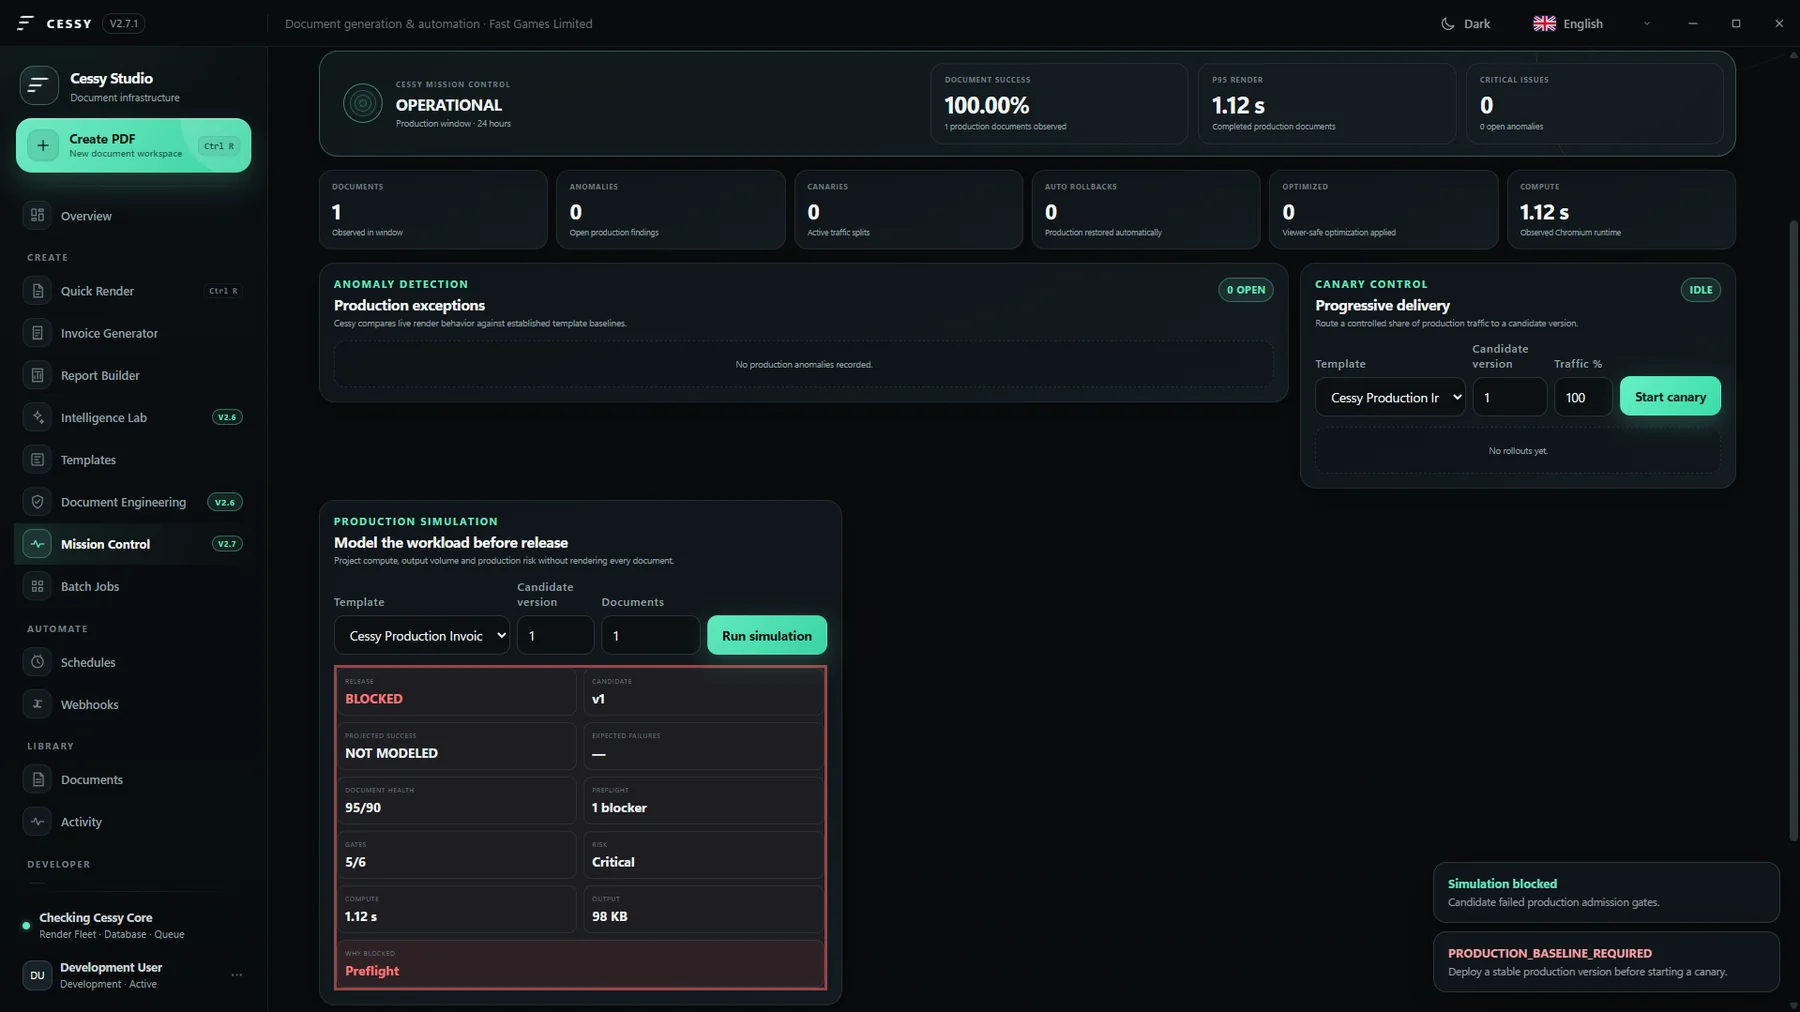1800x1012 pixels.
Task: Click the Batch Jobs grid icon
Action: pyautogui.click(x=37, y=586)
